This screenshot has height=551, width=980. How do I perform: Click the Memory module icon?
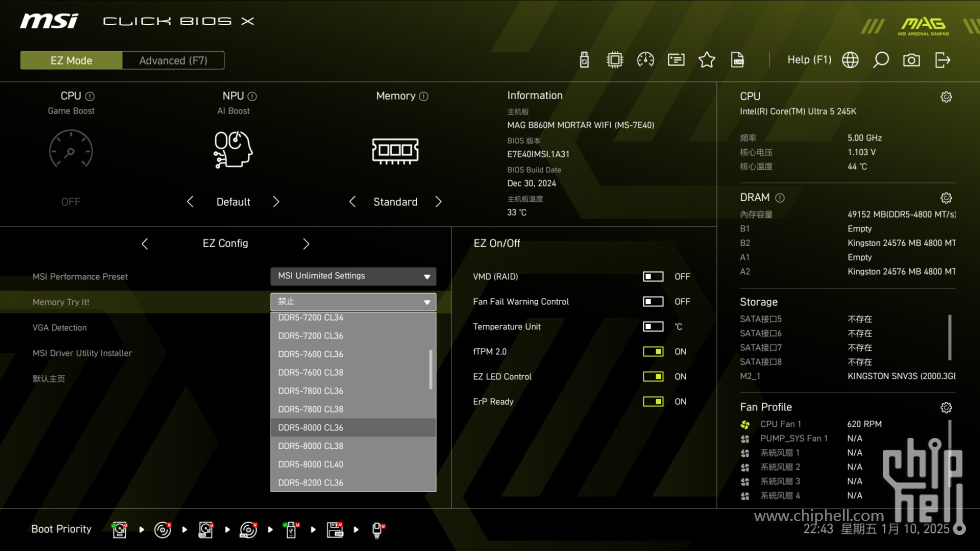point(395,151)
